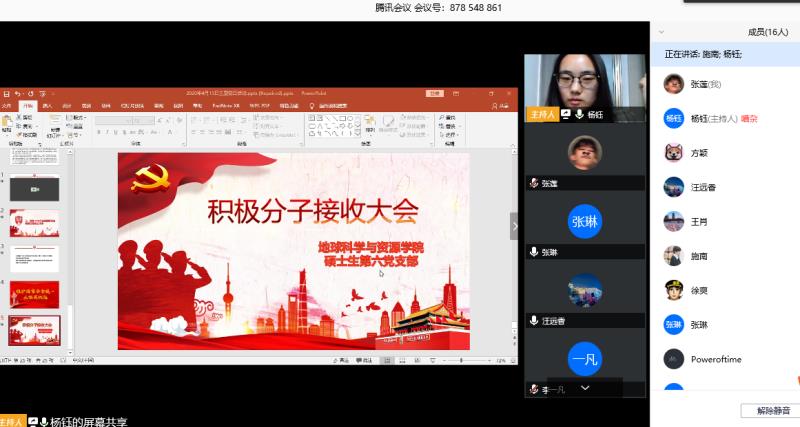Click the muted microphone icon beside 张莲

(x=534, y=183)
